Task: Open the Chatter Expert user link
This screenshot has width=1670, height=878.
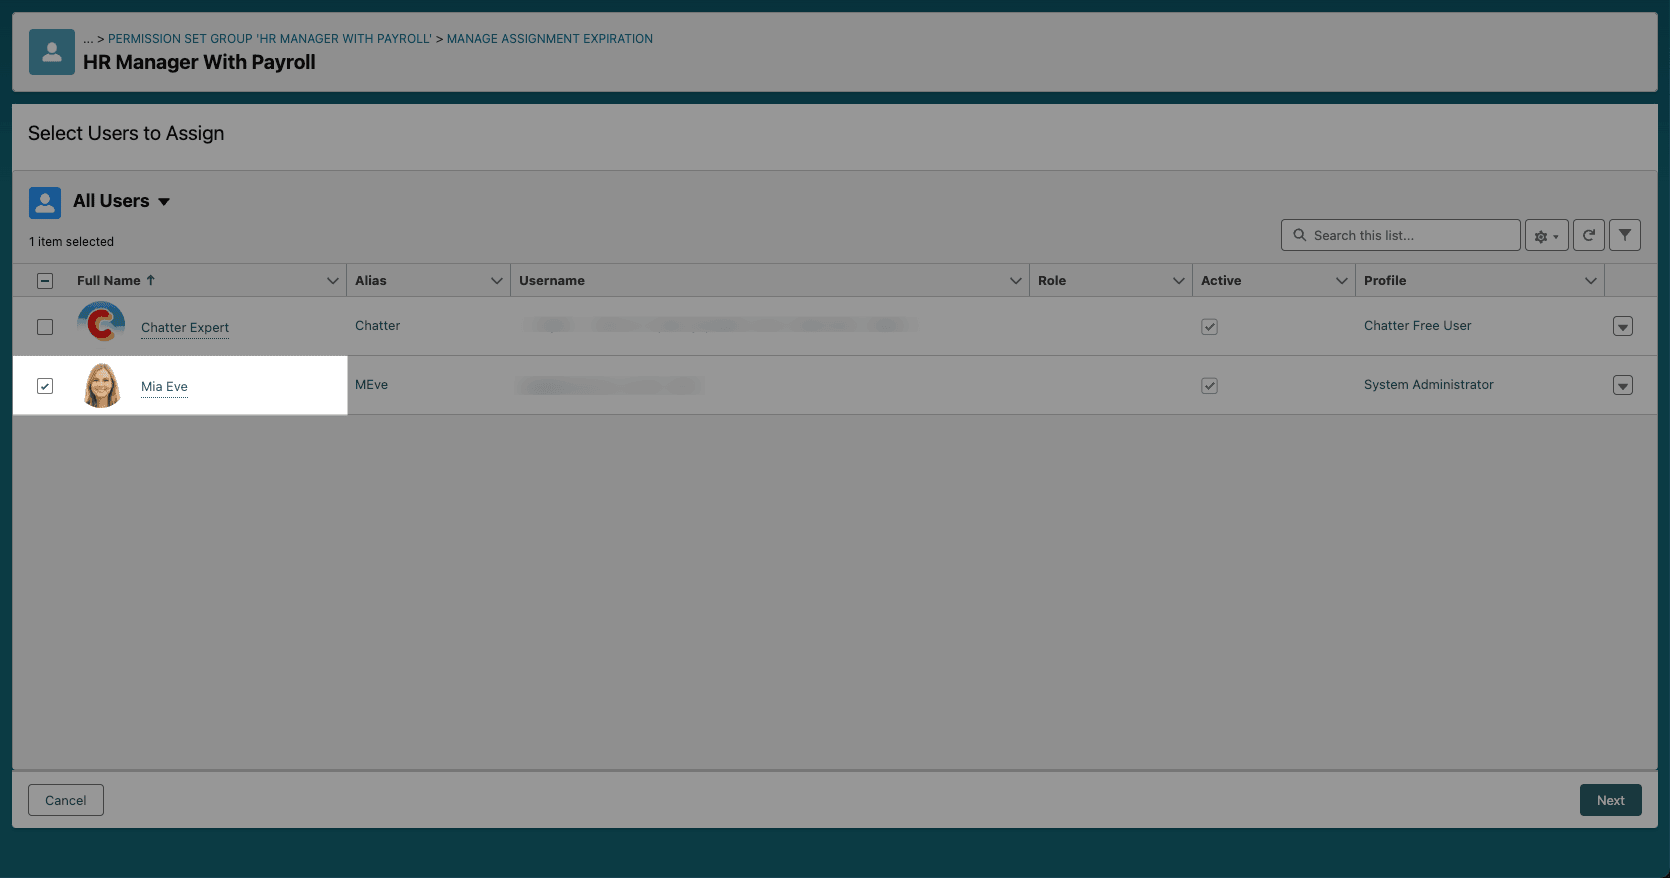Action: click(185, 328)
